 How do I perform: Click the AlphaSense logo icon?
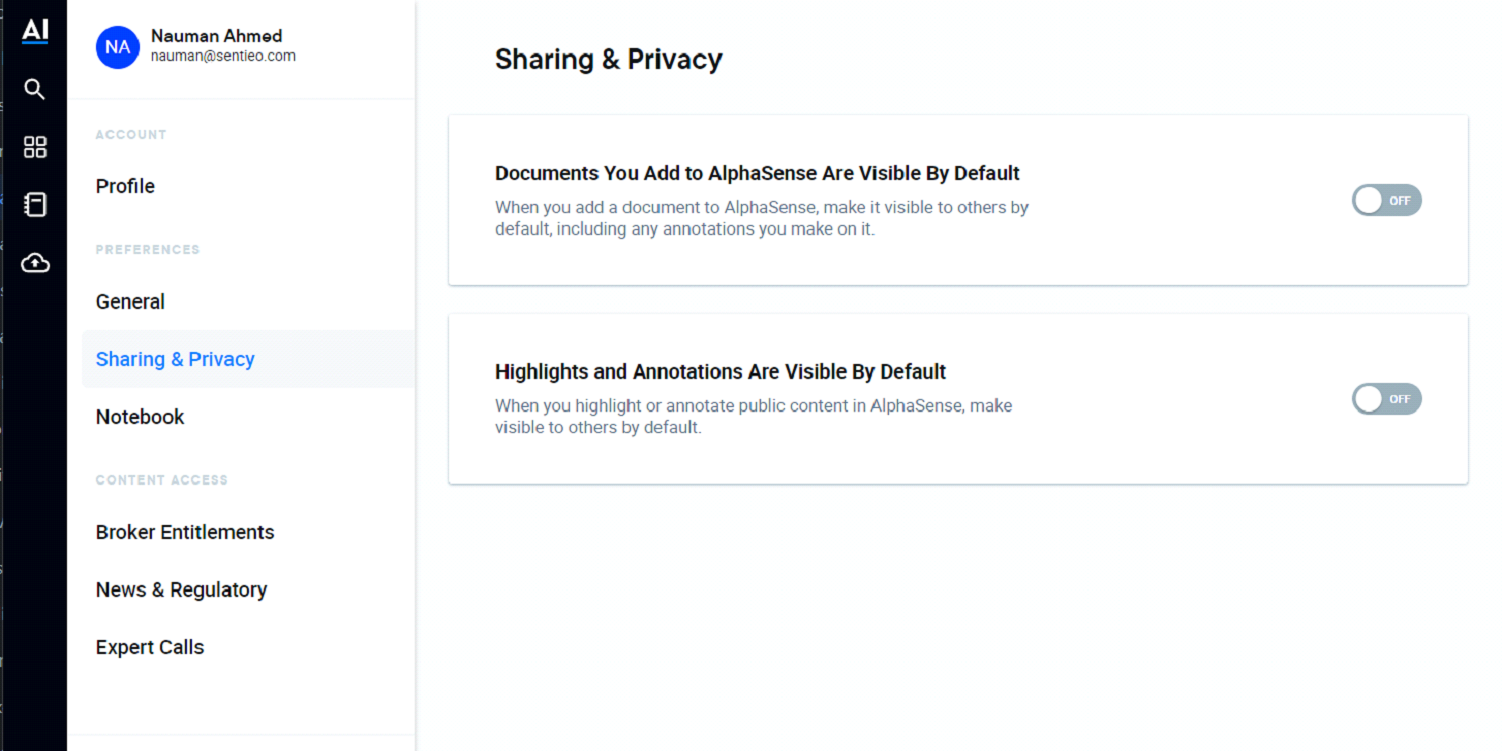[x=35, y=31]
